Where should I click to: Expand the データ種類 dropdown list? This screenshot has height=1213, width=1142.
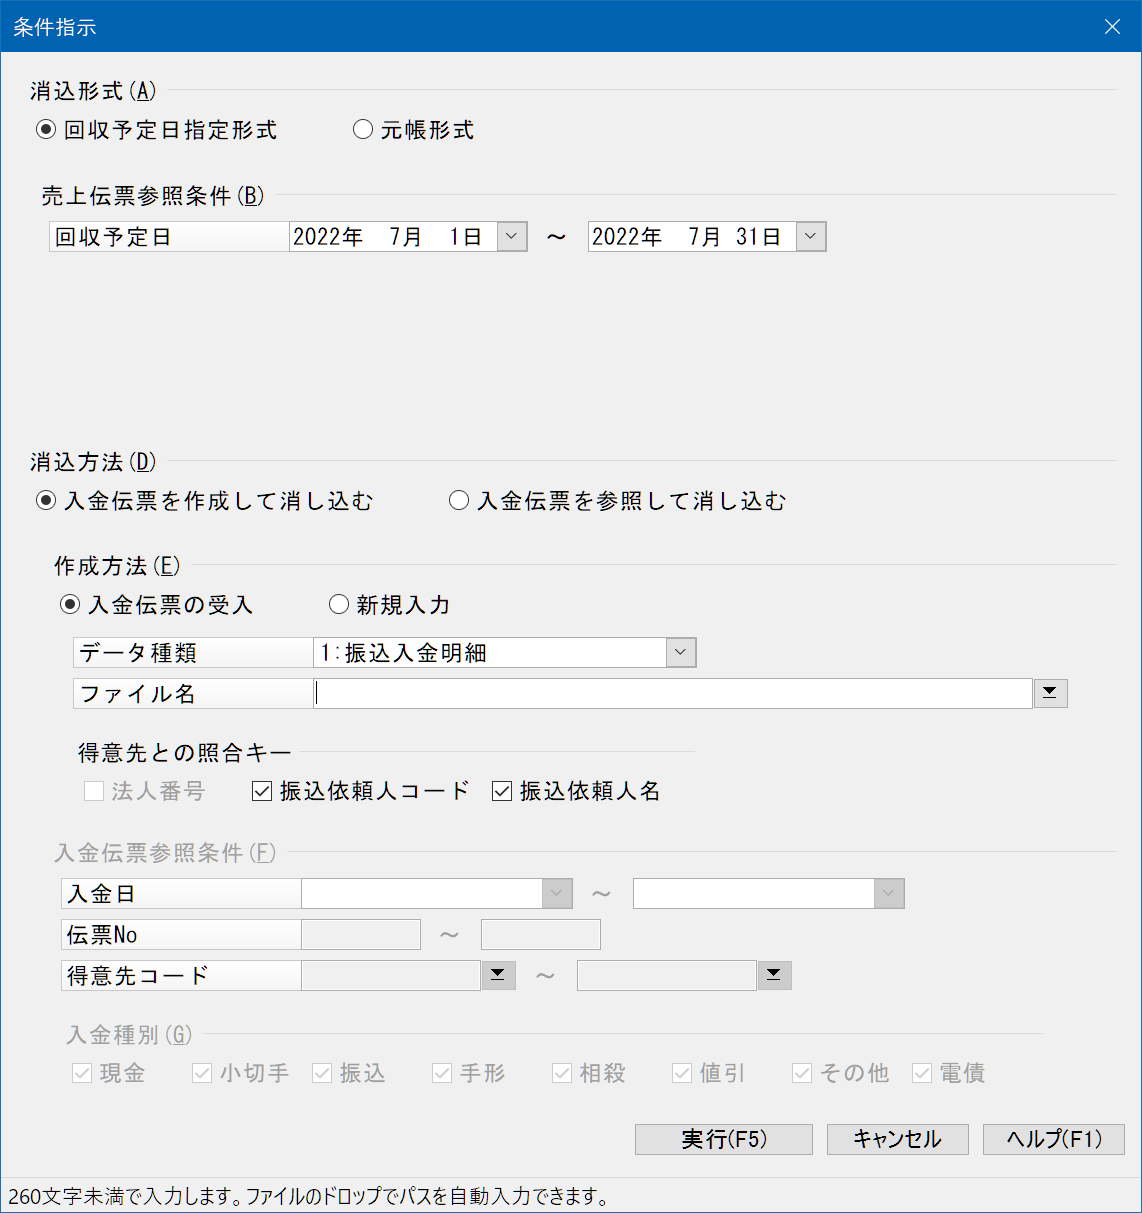(680, 653)
